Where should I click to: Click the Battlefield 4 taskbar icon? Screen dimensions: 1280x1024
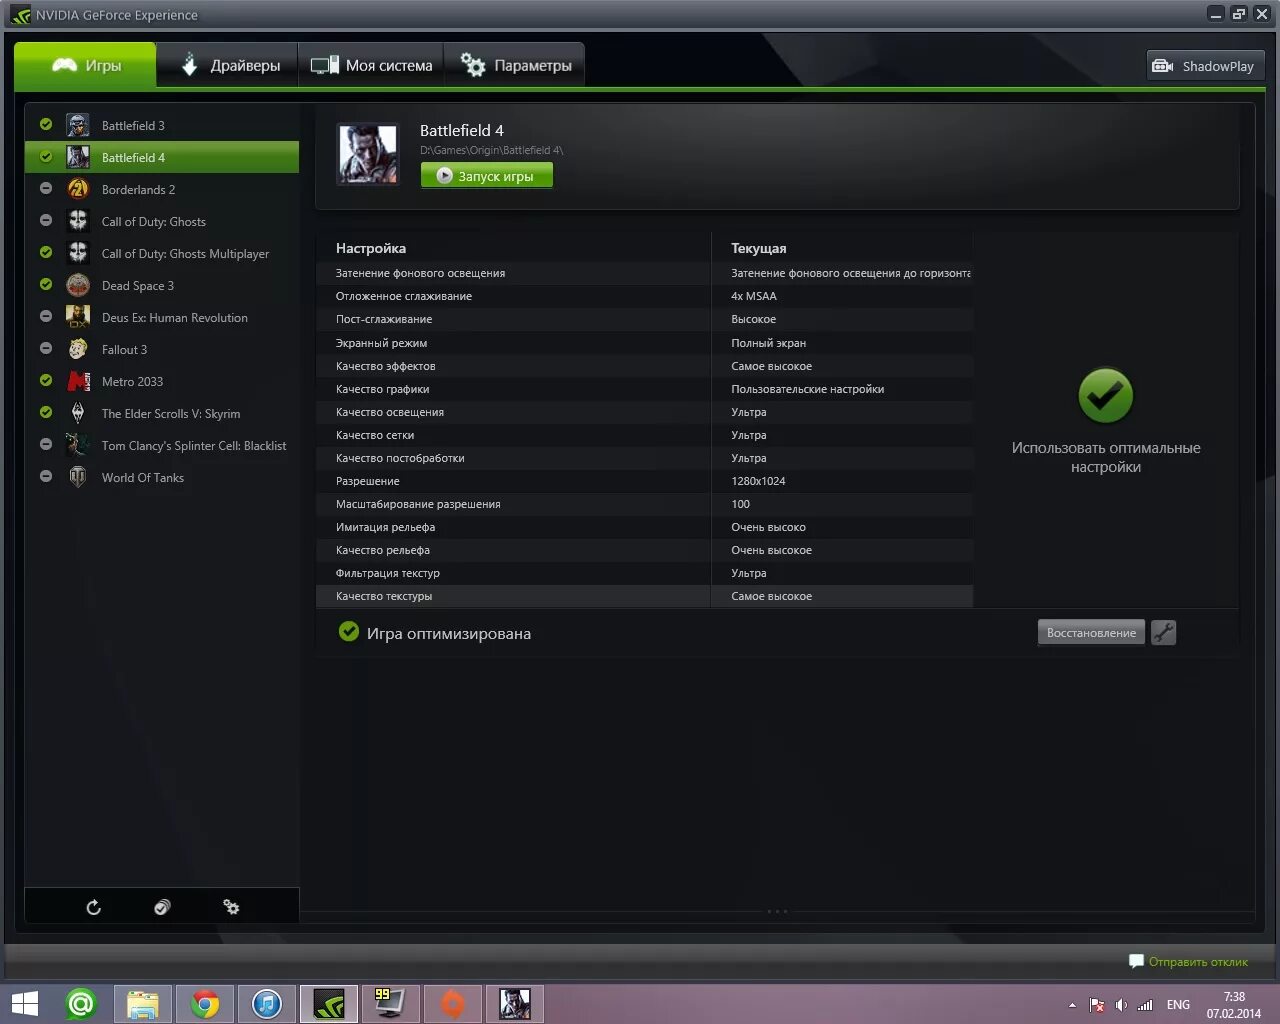(x=515, y=1003)
